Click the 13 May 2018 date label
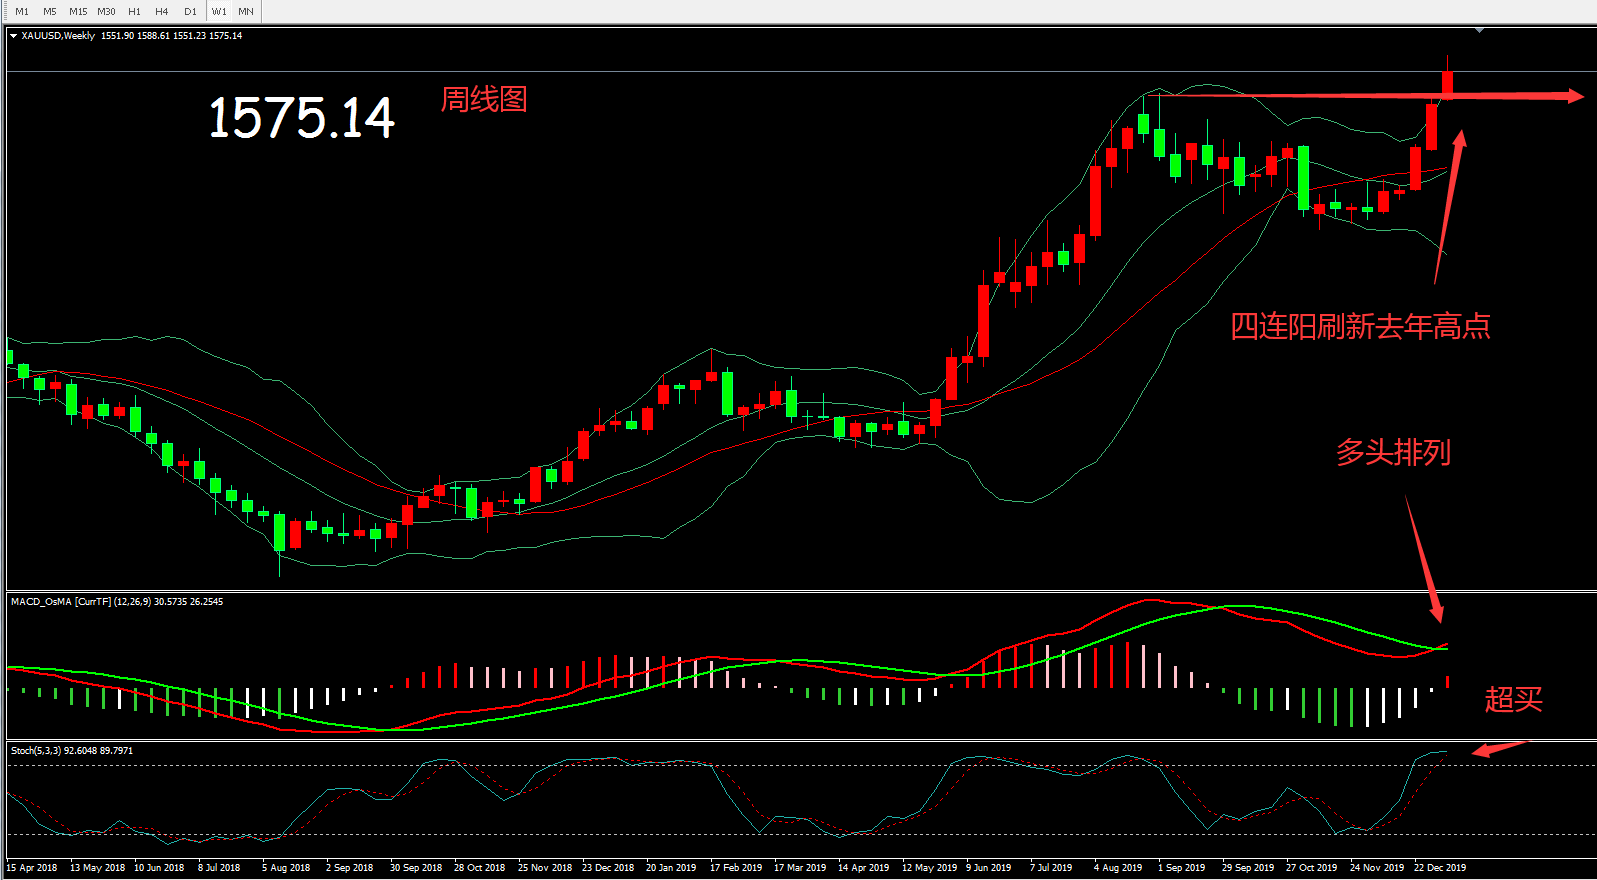1597x880 pixels. 97,868
